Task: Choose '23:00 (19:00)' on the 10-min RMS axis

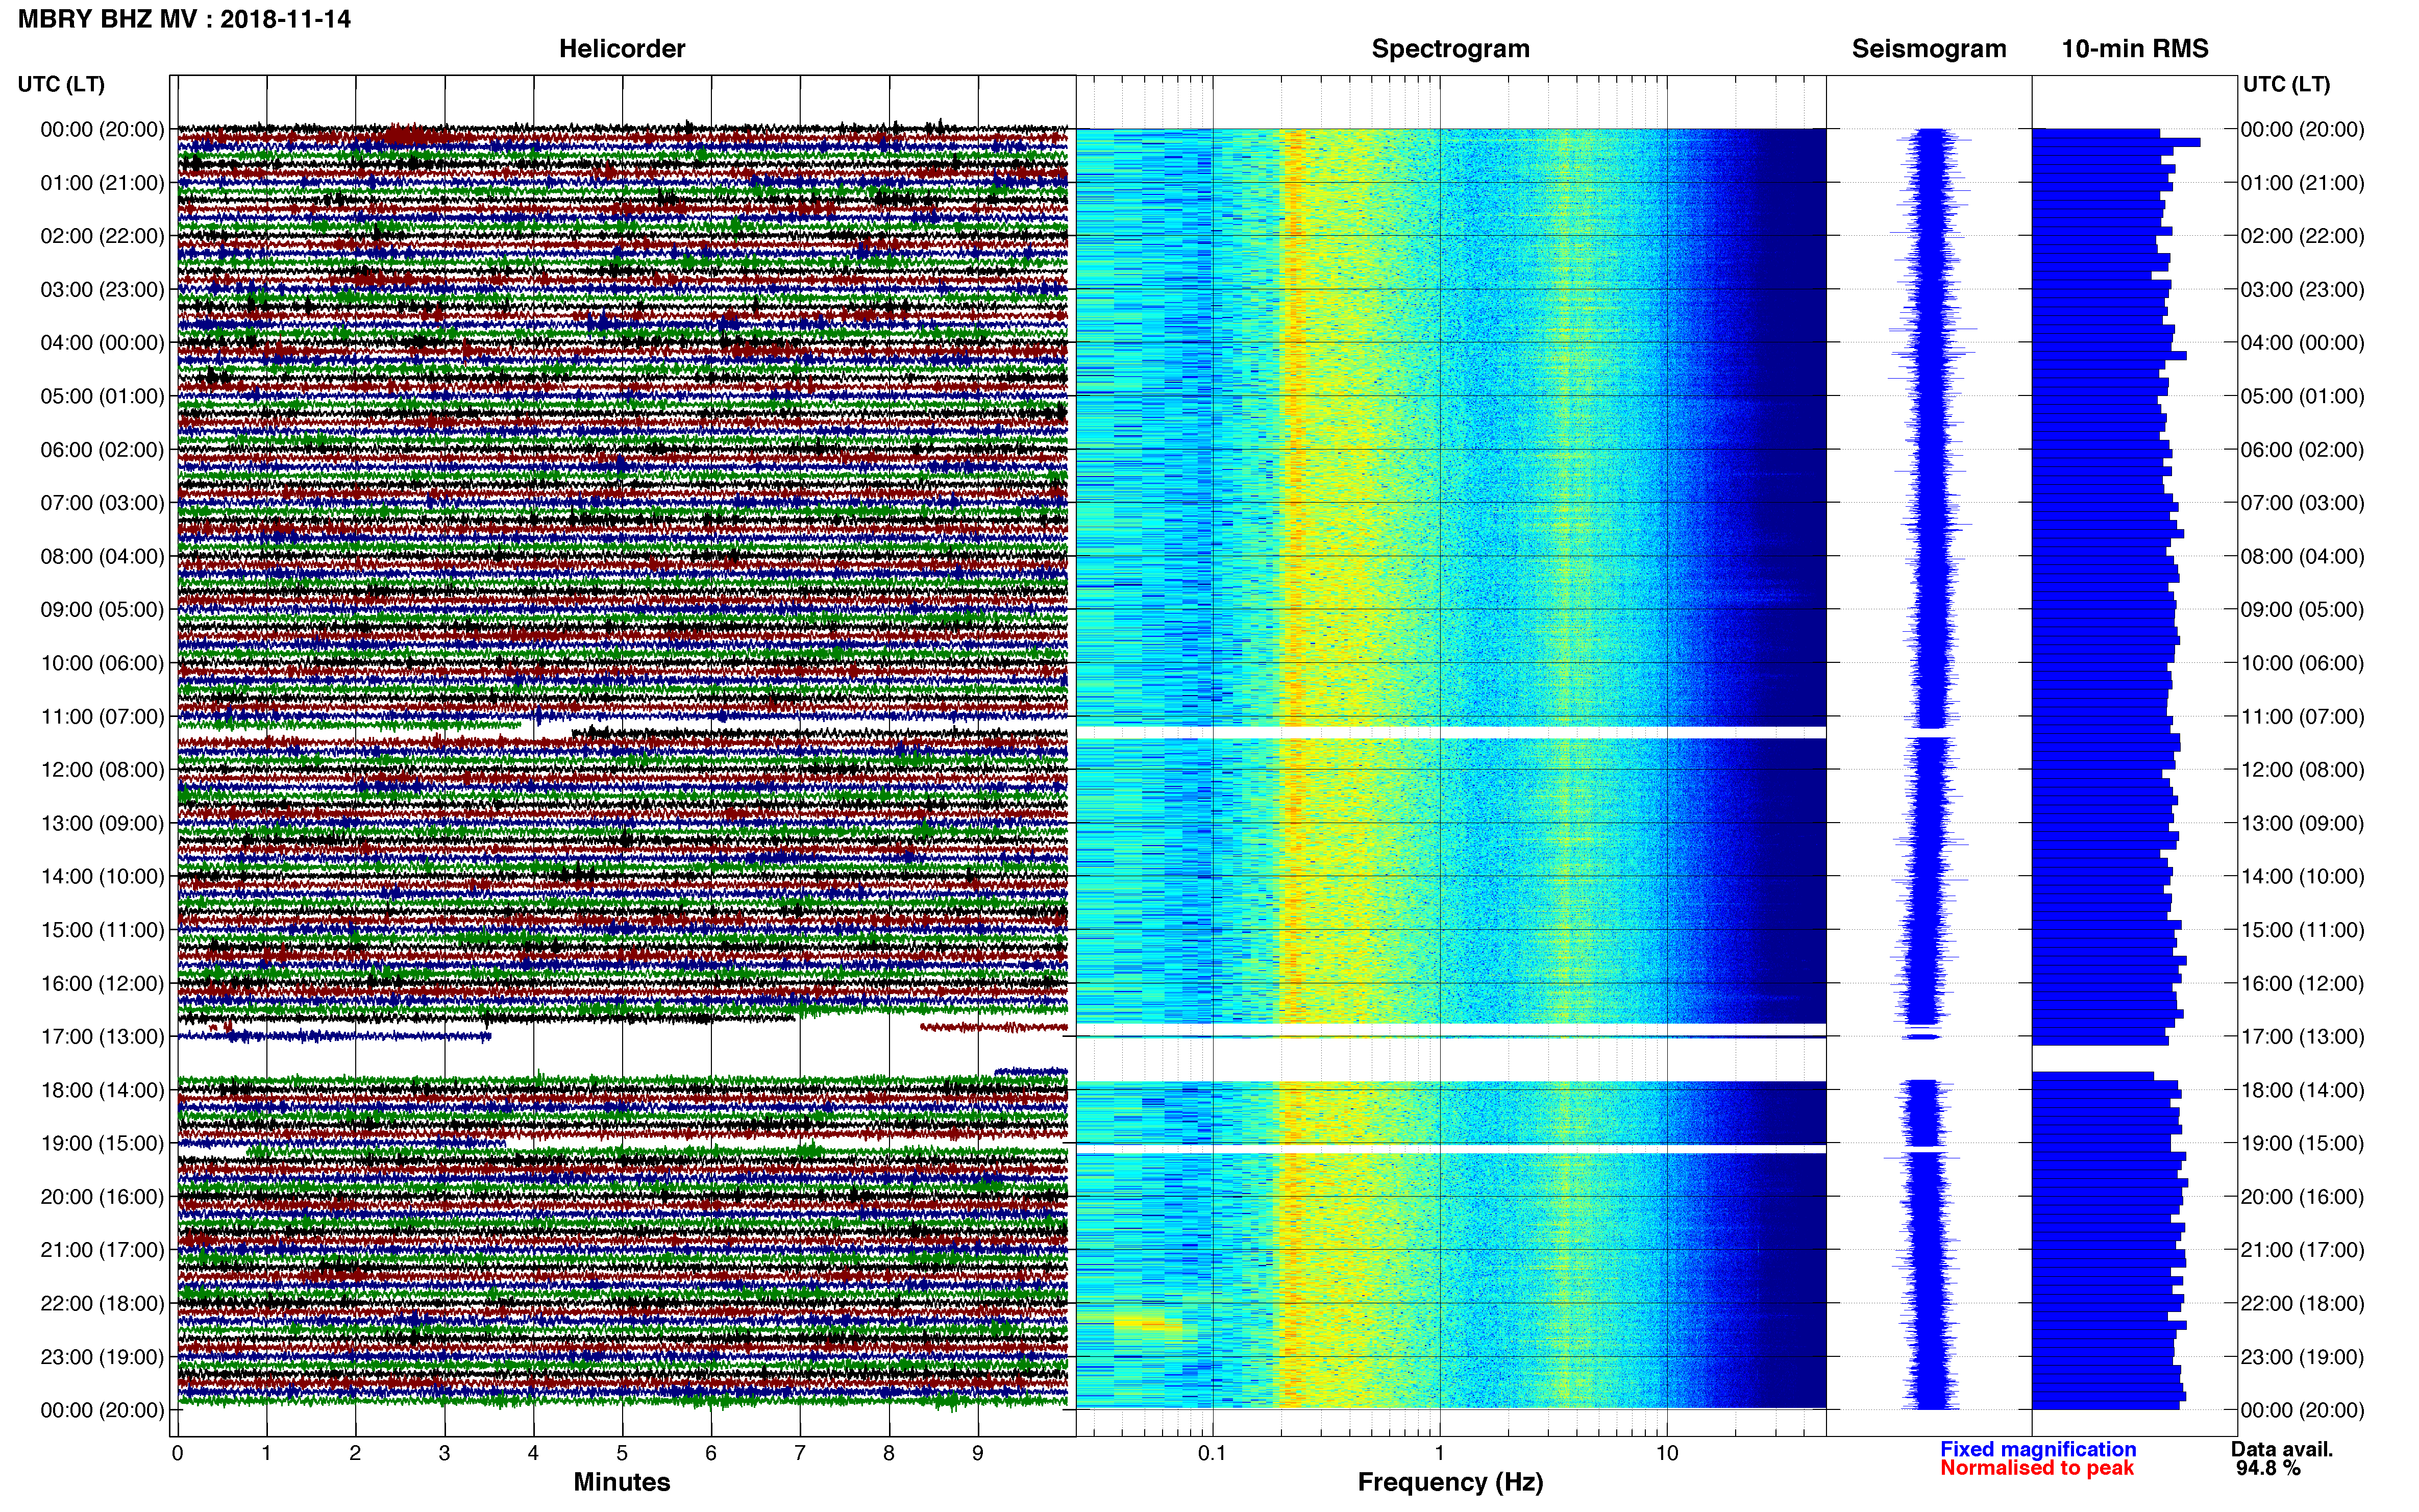Action: click(x=2303, y=1357)
